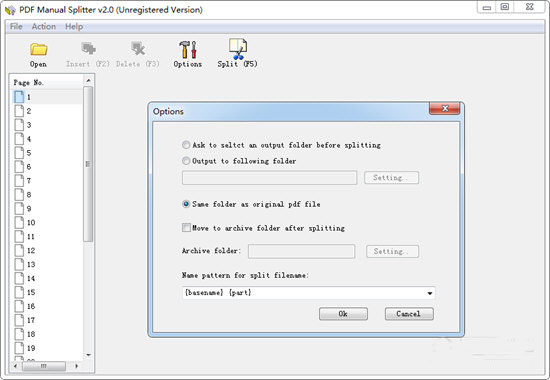Open the File menu
The image size is (550, 380).
(x=16, y=26)
